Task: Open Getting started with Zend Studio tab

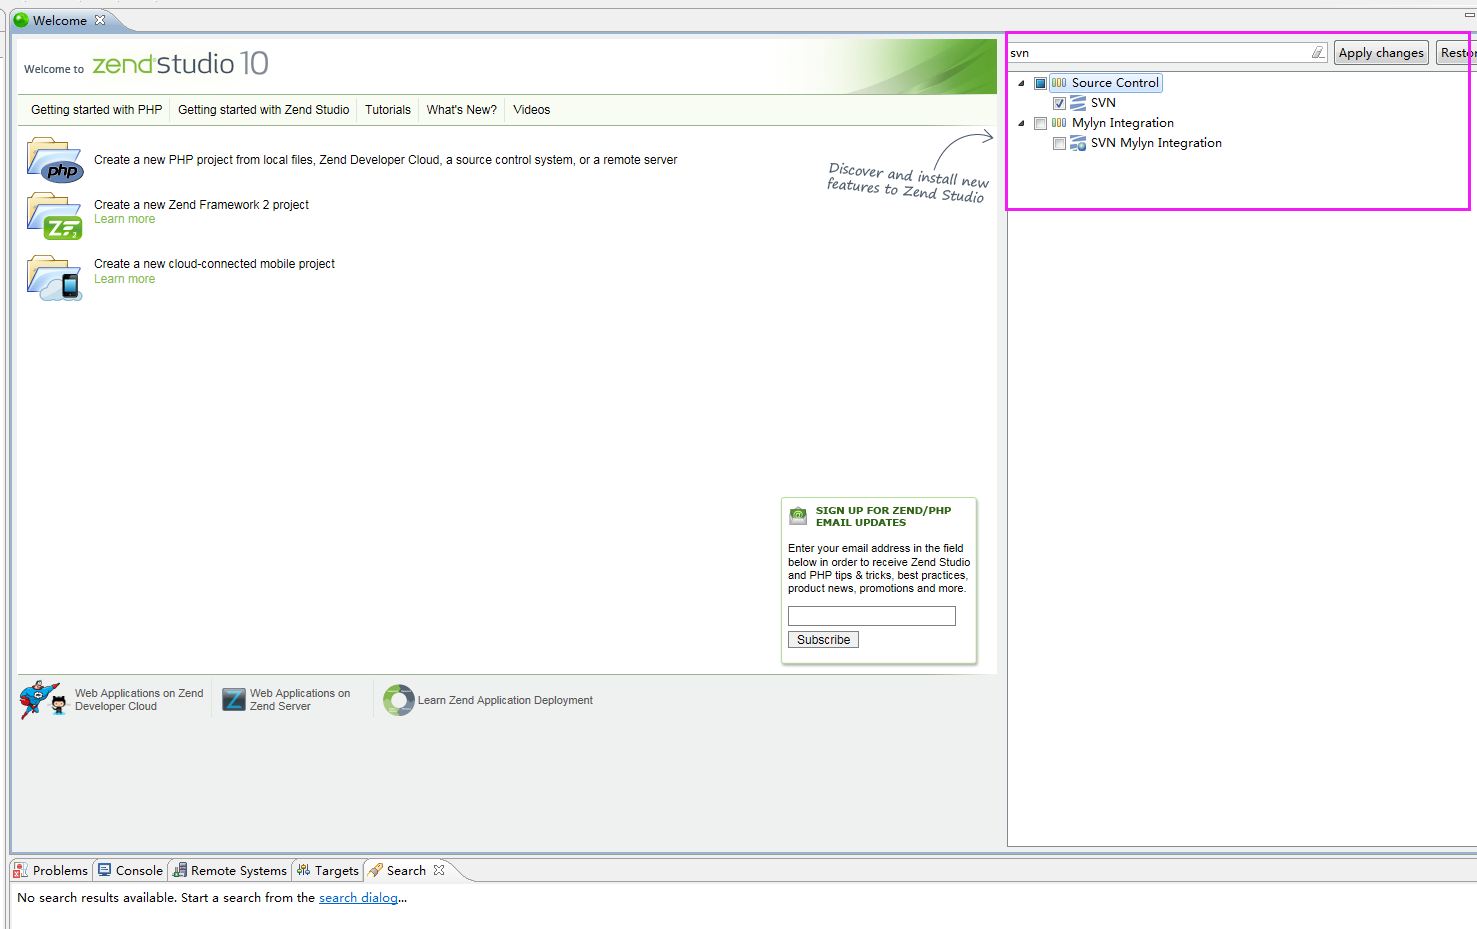Action: 263,110
